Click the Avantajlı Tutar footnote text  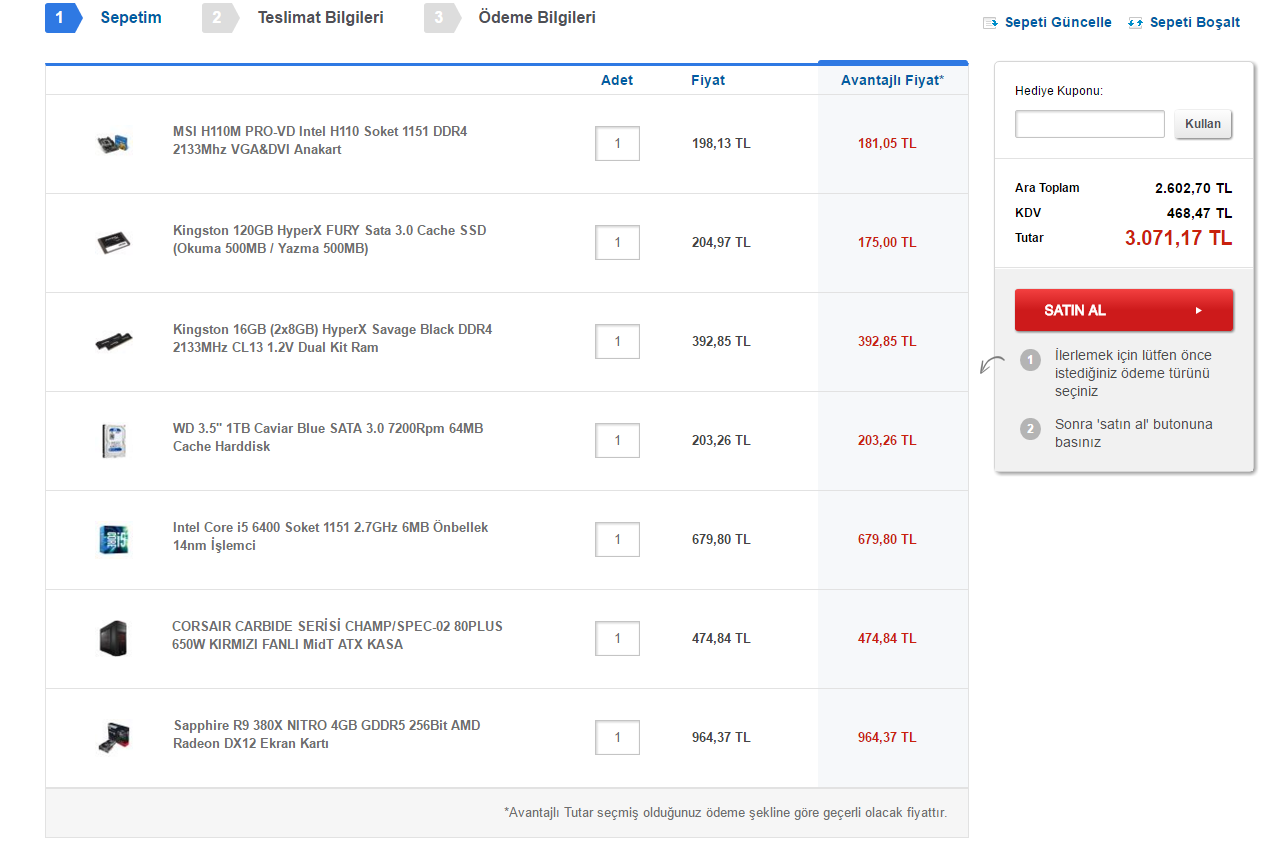tap(725, 813)
